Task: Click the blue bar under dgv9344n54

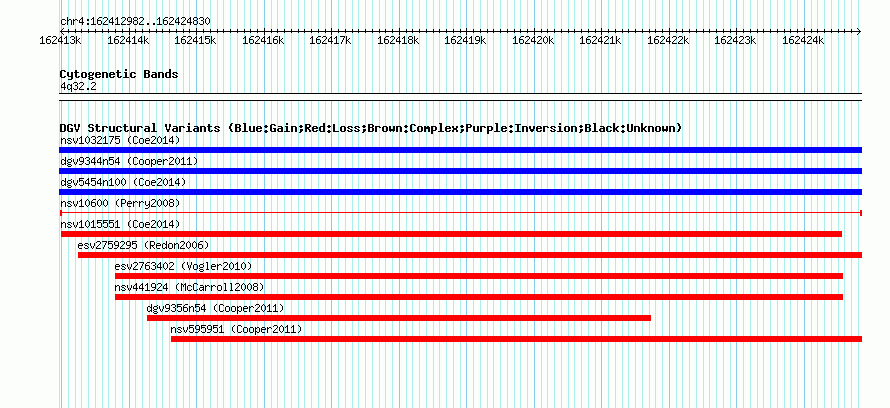Action: coord(460,171)
